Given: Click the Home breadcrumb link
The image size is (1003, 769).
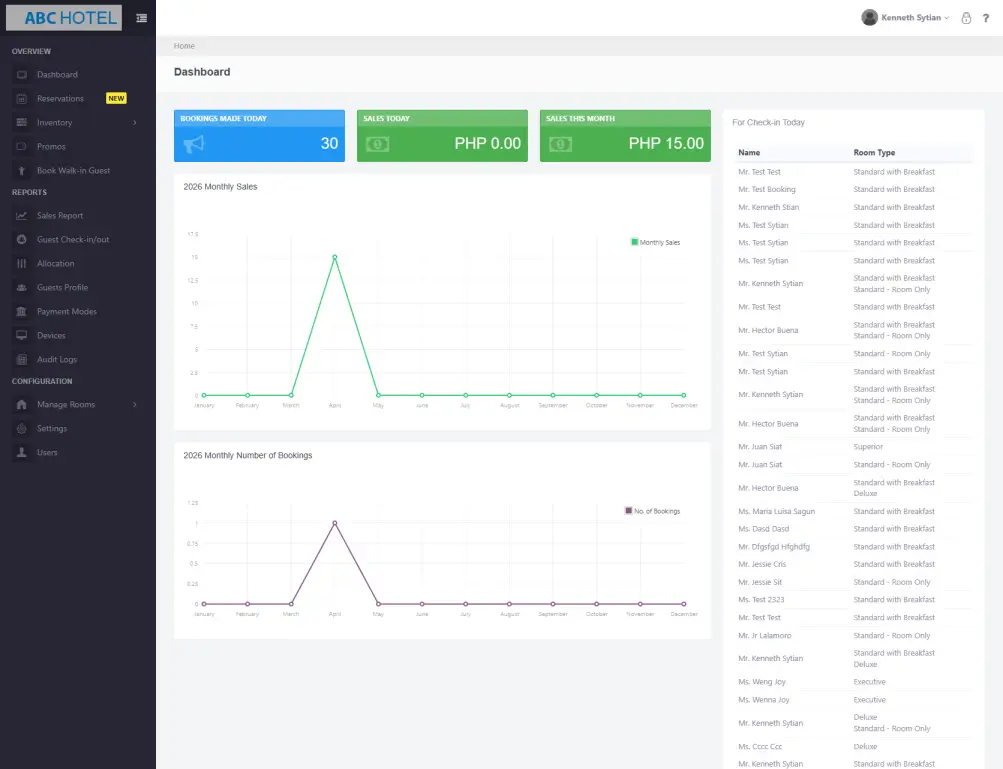Looking at the screenshot, I should [184, 46].
